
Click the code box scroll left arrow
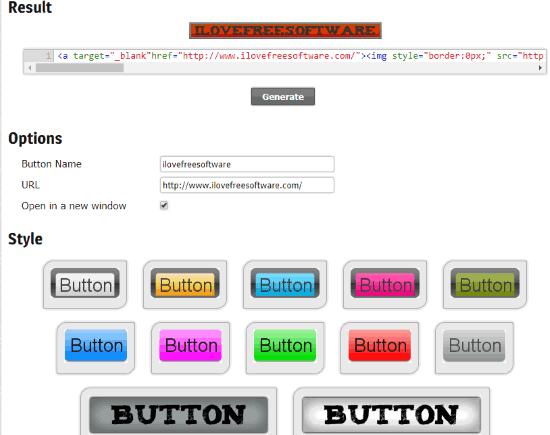tap(30, 68)
